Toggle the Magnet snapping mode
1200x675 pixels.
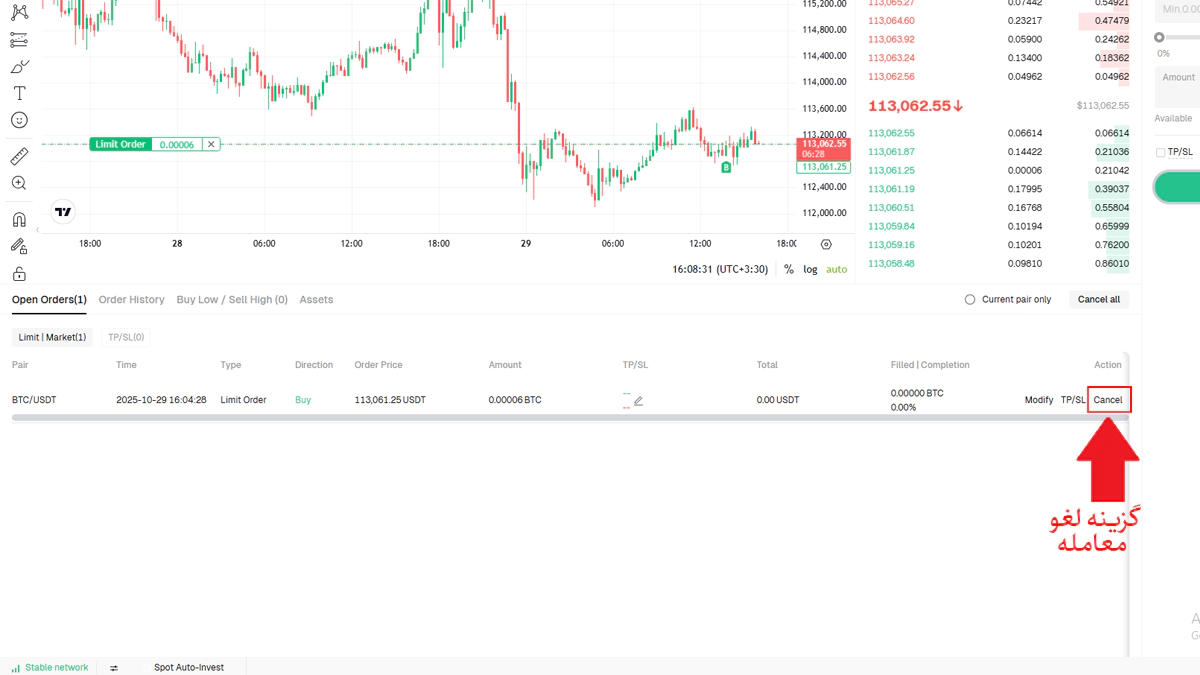point(19,219)
